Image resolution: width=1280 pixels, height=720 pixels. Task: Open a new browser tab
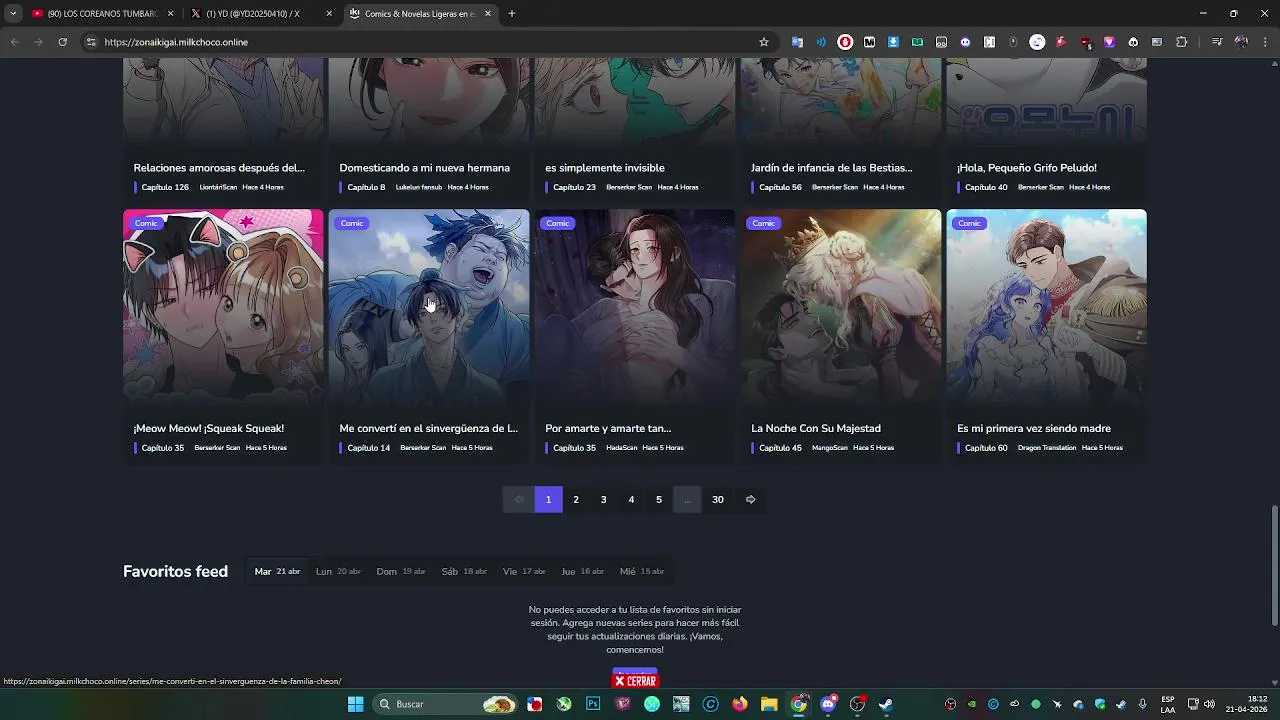pyautogui.click(x=512, y=14)
